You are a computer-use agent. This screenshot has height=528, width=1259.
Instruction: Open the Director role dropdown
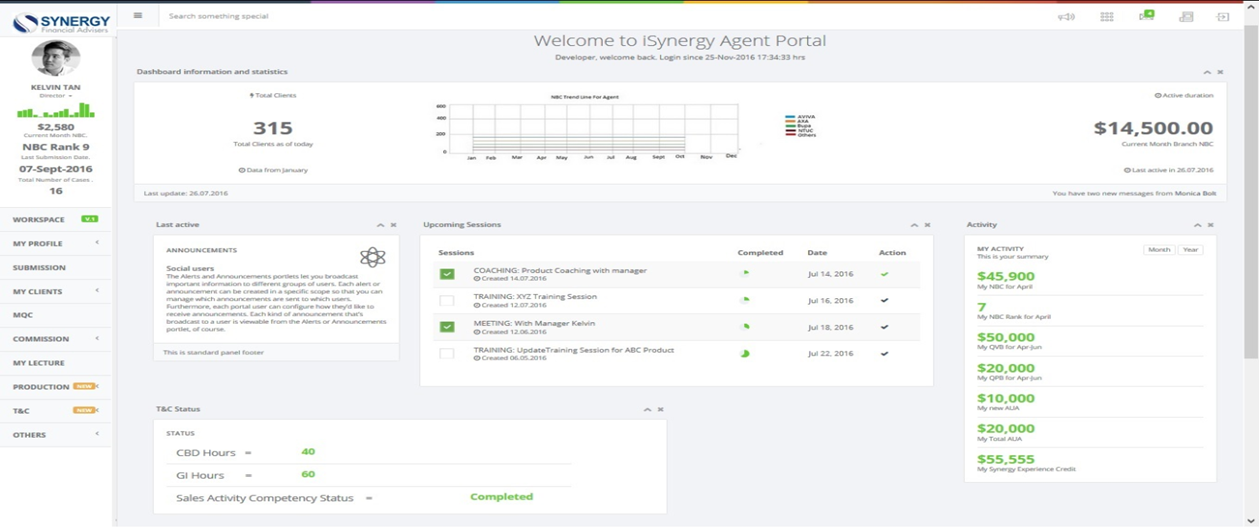tap(55, 96)
